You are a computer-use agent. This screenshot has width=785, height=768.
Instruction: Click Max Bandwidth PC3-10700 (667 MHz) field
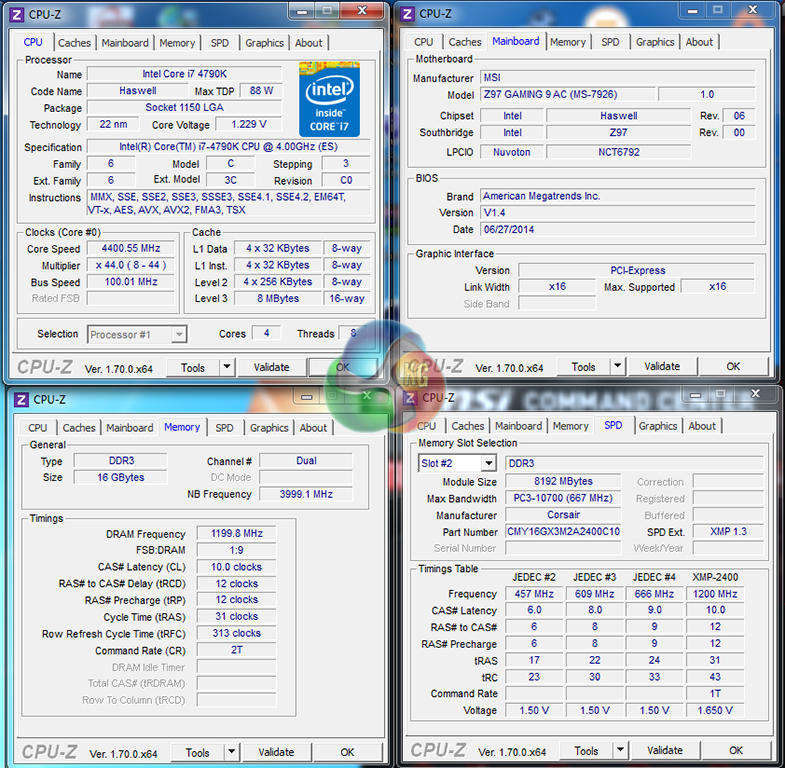[563, 498]
